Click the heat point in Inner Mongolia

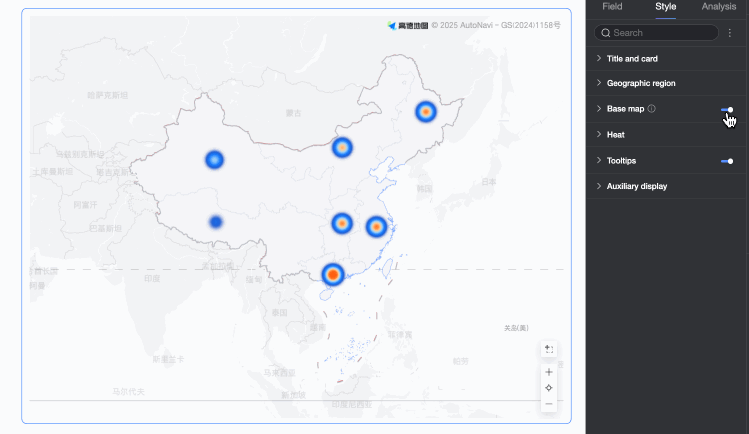pyautogui.click(x=342, y=148)
